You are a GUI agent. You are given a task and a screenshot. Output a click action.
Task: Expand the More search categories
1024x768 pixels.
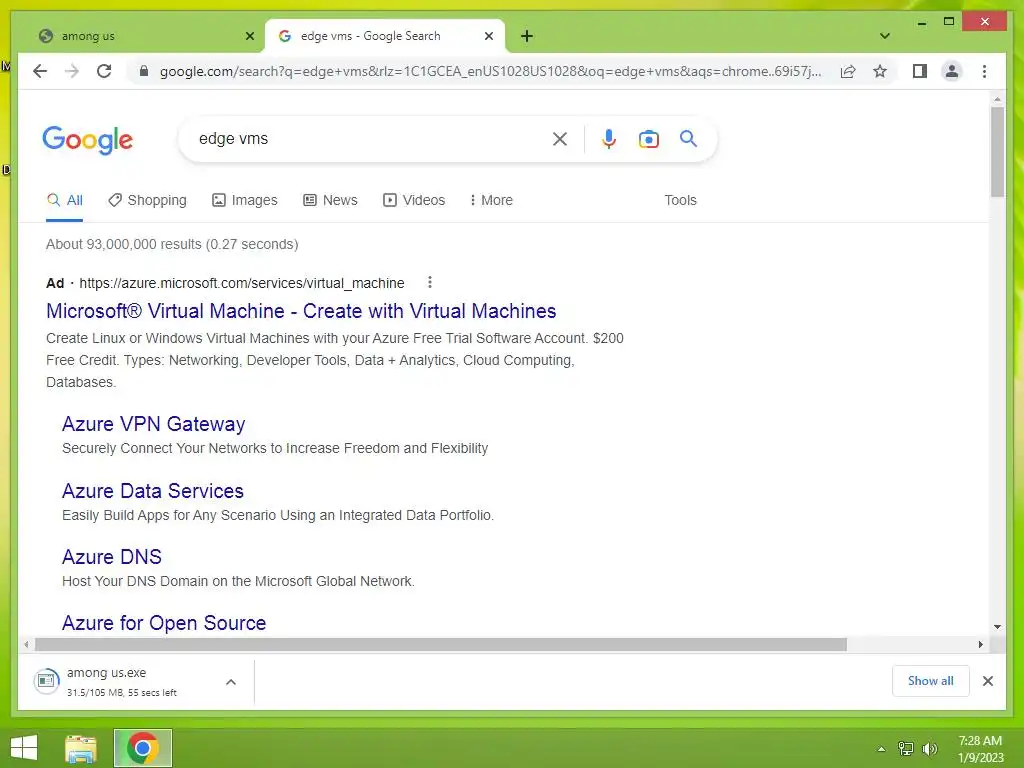coord(491,200)
